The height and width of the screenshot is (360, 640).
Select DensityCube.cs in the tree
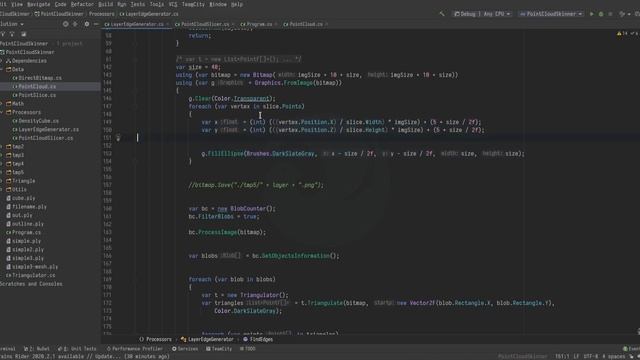click(36, 121)
